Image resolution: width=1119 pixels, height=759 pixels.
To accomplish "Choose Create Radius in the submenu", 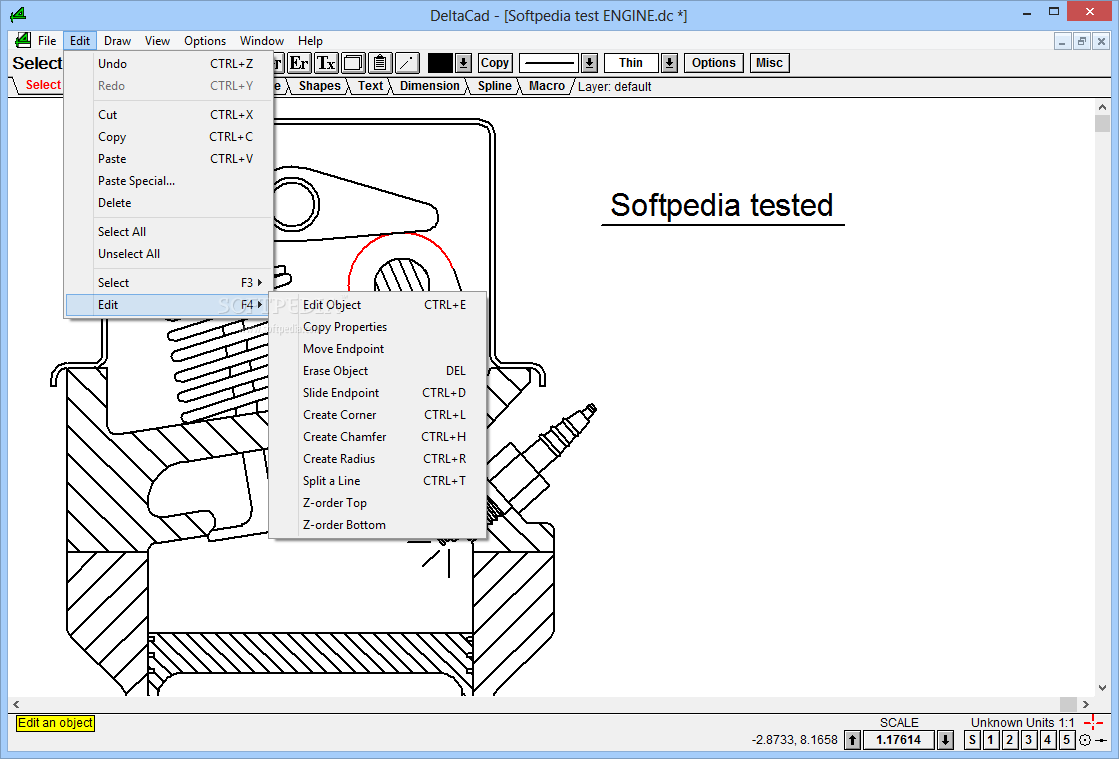I will click(378, 459).
